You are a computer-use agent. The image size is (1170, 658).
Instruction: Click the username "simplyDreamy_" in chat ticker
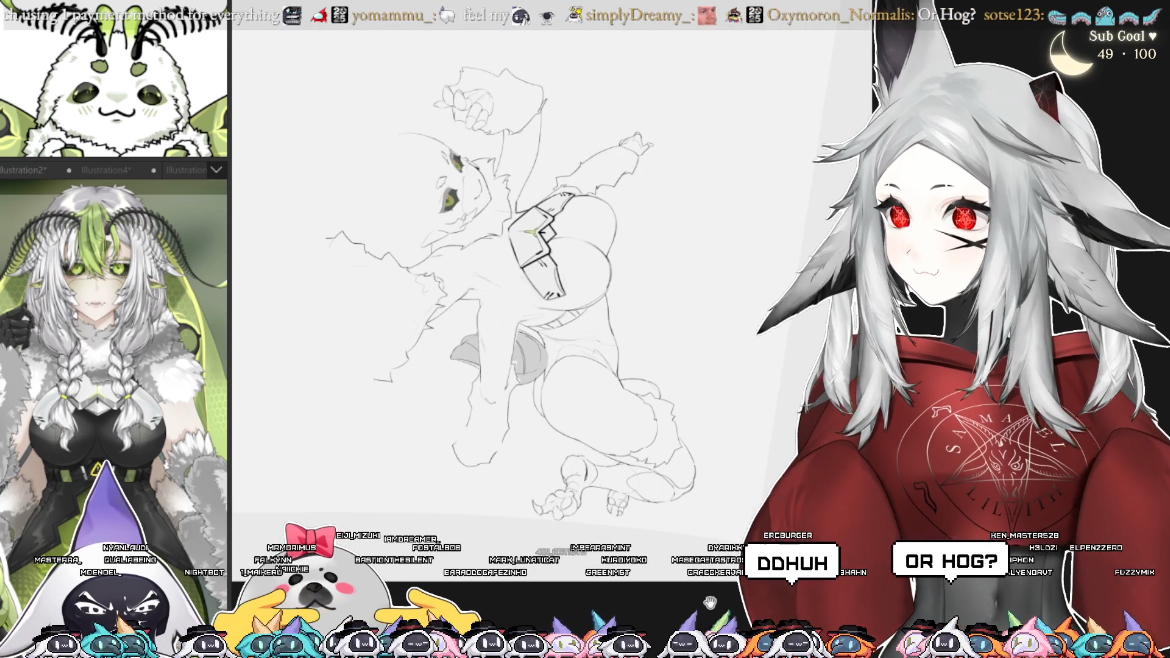(638, 15)
